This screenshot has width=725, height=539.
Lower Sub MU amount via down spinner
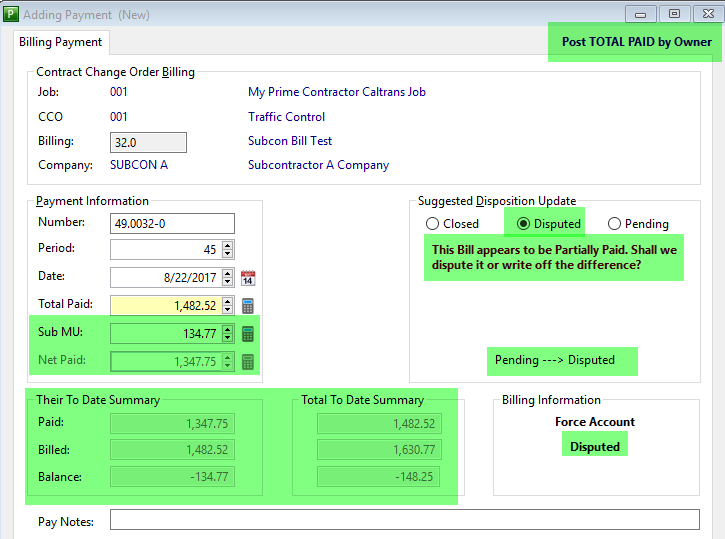[x=227, y=338]
